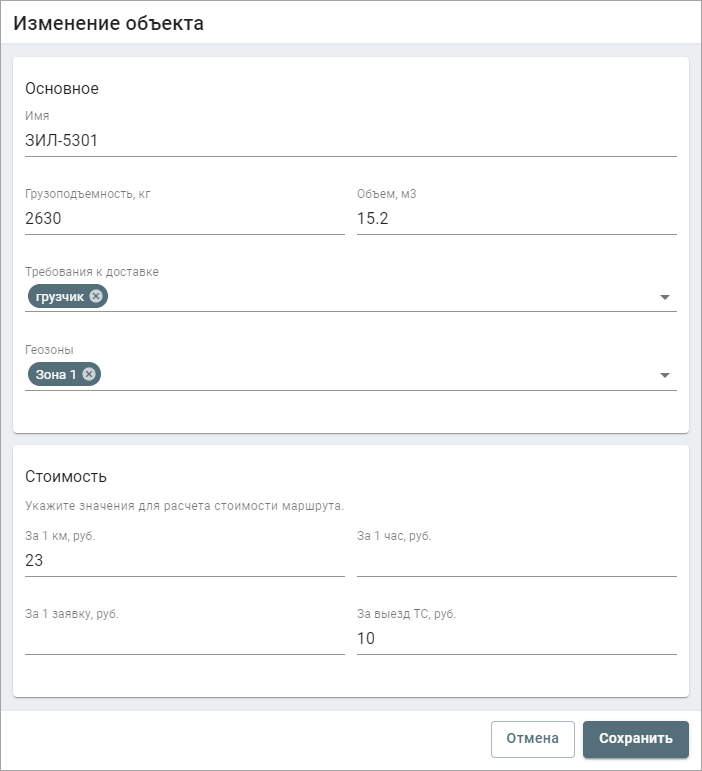Screen dimensions: 702x771
Task: Click the "Стоимость" section heading
Action: (x=66, y=476)
